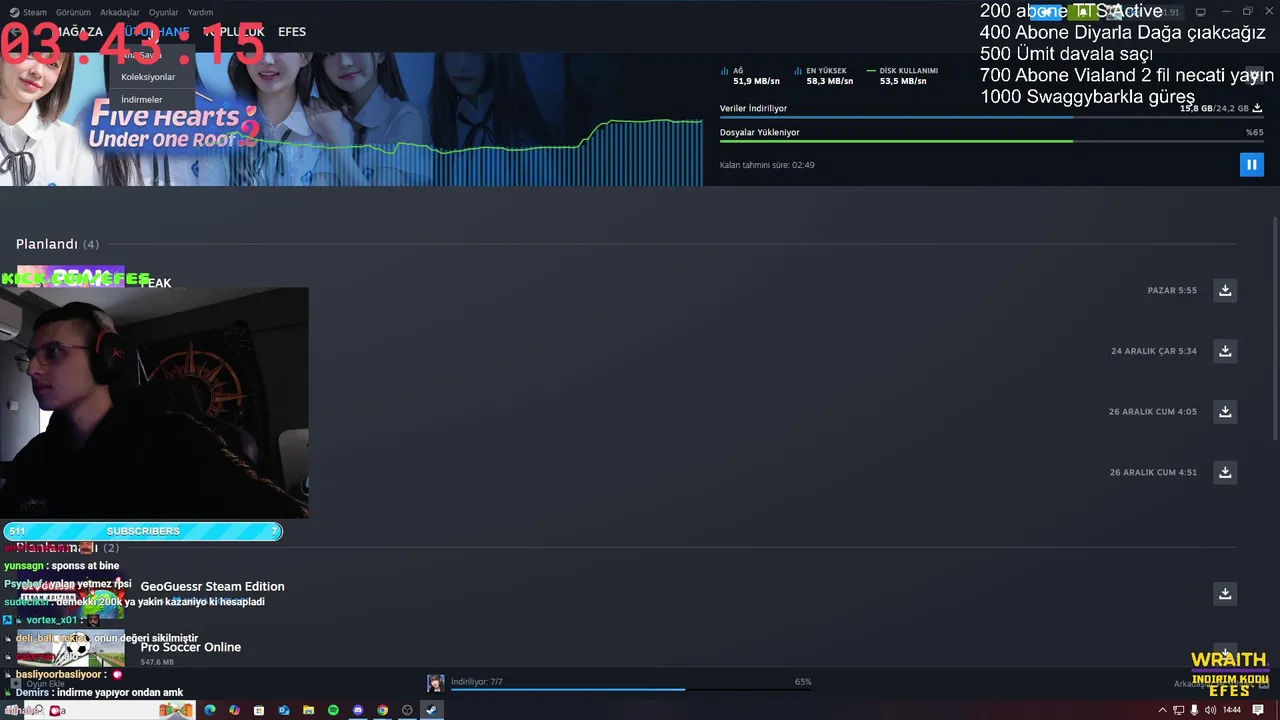Open the Yardım menu
This screenshot has height=720, width=1280.
coord(200,12)
